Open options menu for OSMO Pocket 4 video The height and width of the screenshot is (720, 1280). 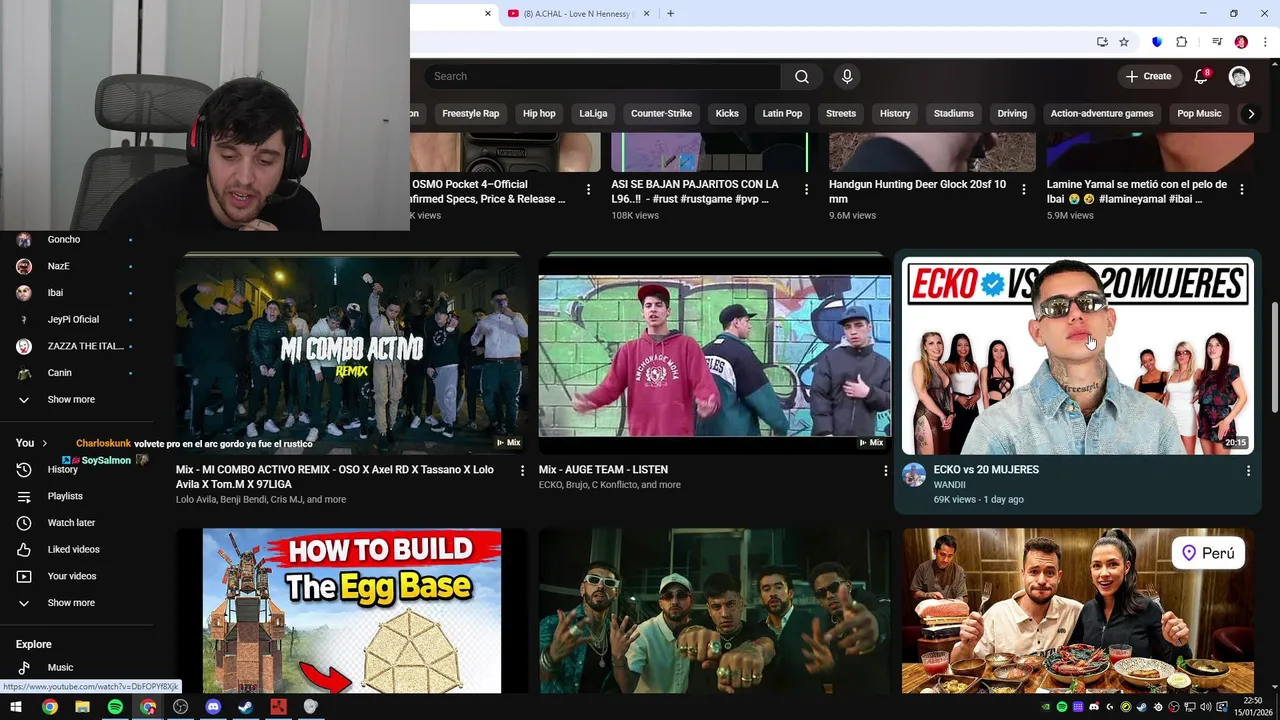[588, 189]
